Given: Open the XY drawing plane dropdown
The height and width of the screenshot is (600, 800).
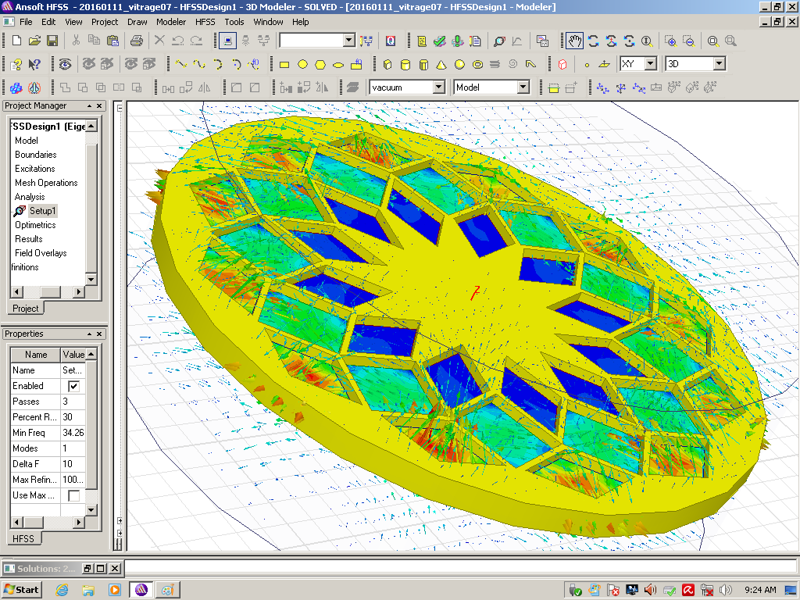Looking at the screenshot, I should pyautogui.click(x=650, y=64).
